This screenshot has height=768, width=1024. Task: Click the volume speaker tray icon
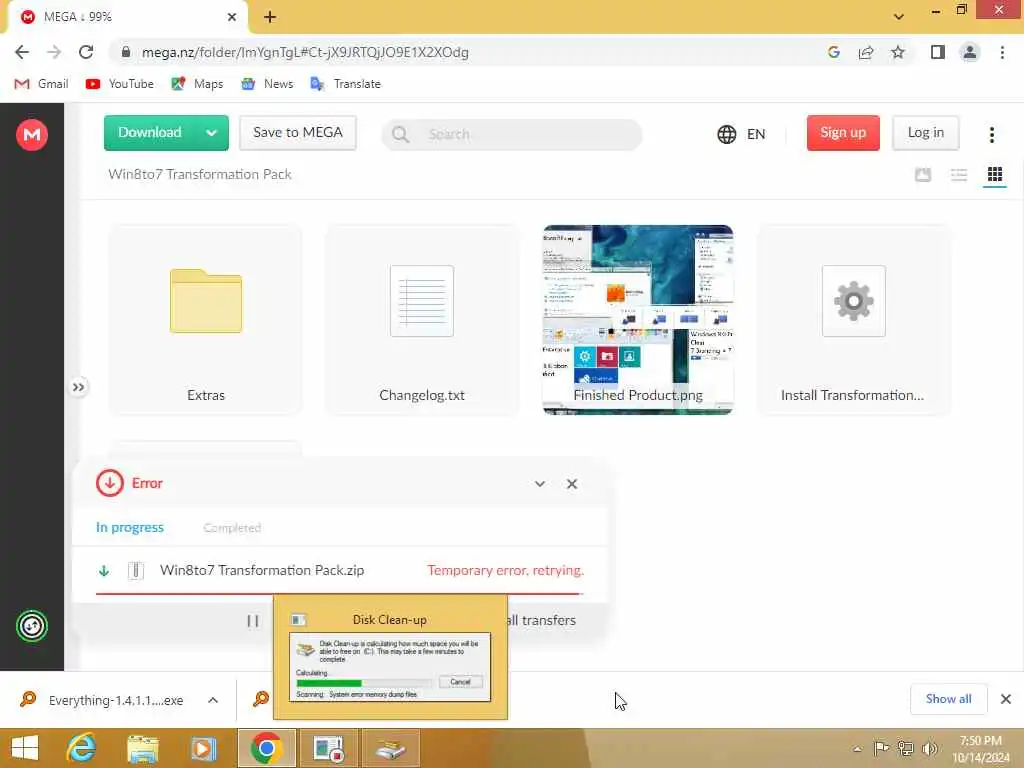click(929, 748)
